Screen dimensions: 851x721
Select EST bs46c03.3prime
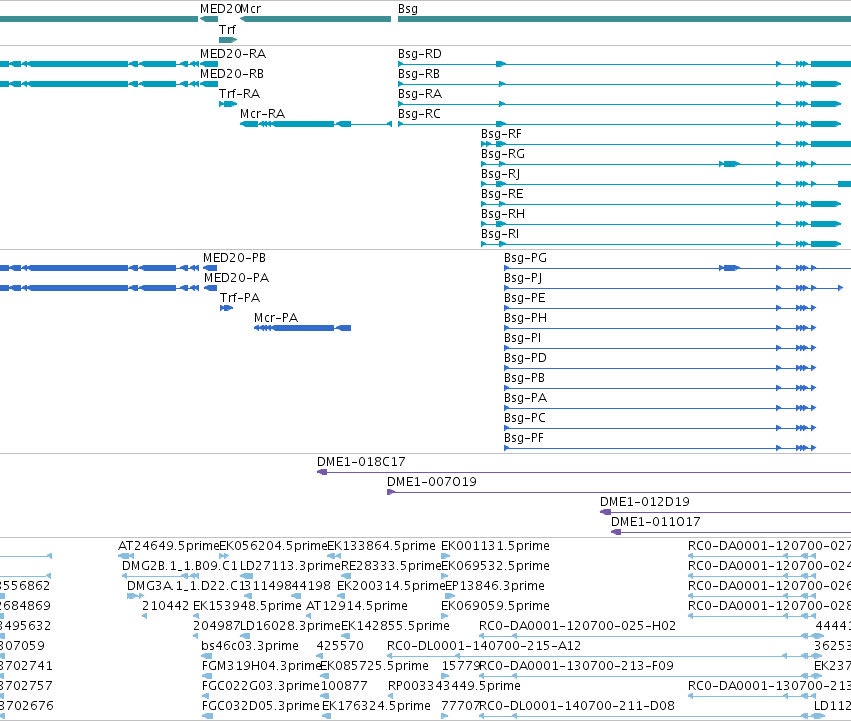click(x=250, y=647)
